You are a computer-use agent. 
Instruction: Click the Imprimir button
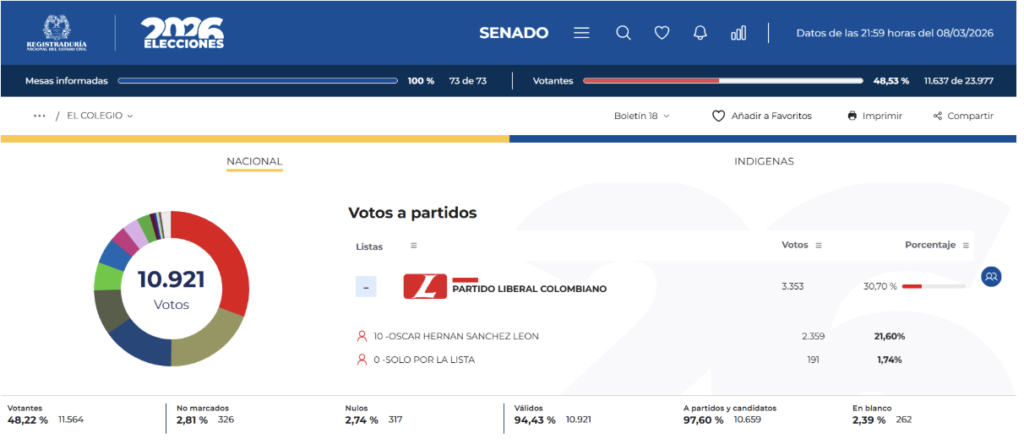click(x=874, y=116)
